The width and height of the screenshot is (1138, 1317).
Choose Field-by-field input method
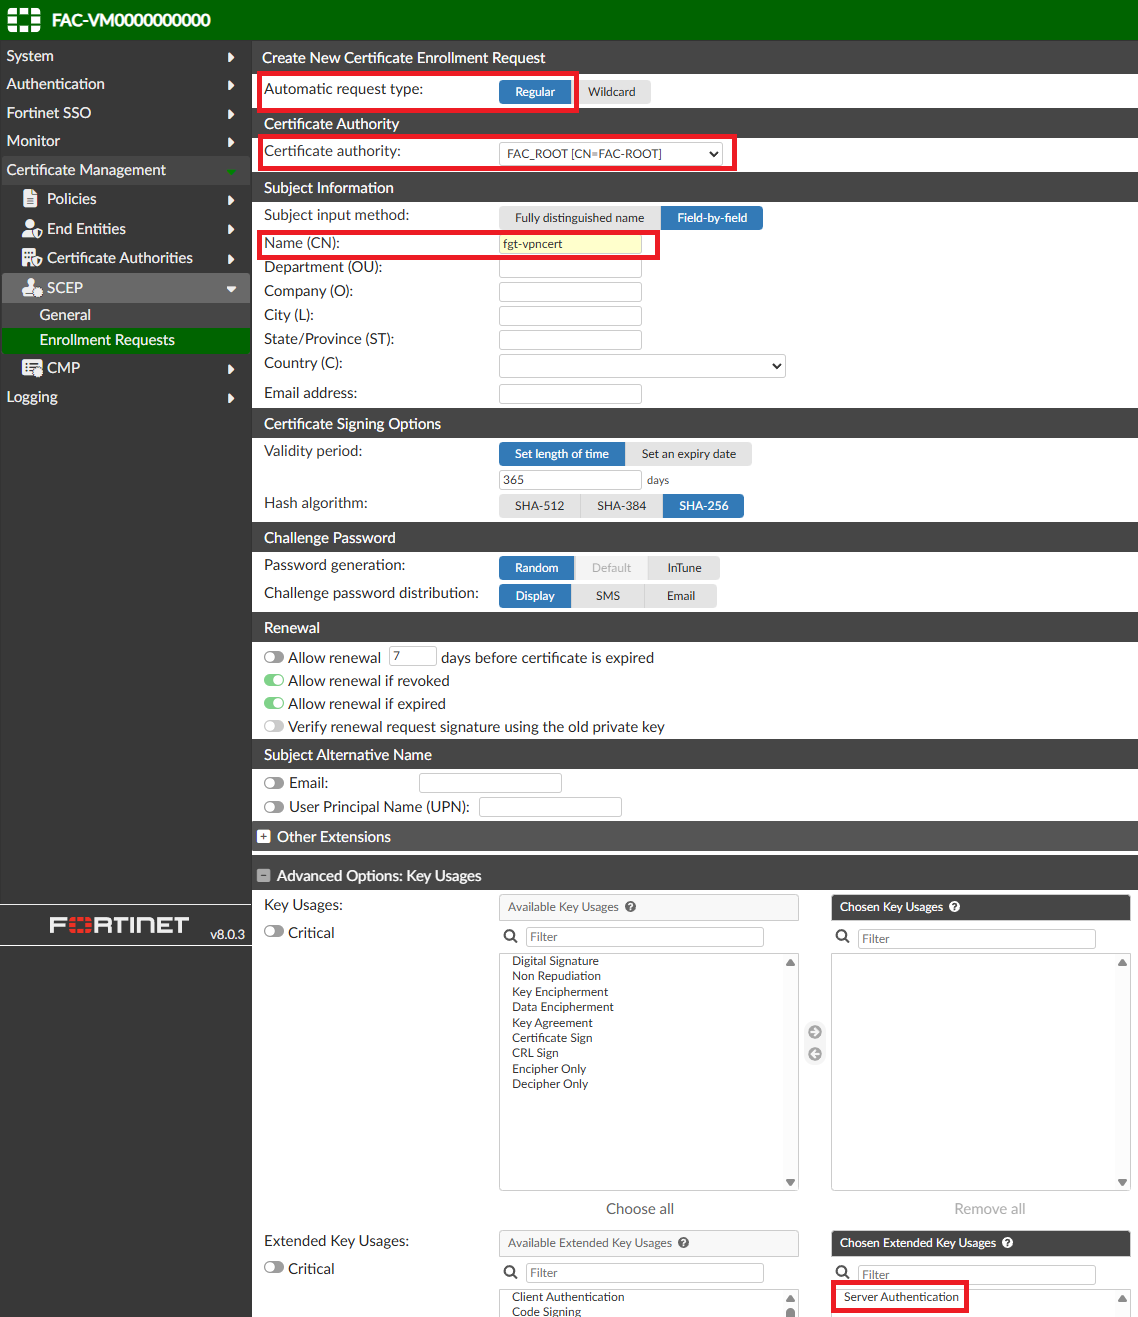click(712, 218)
